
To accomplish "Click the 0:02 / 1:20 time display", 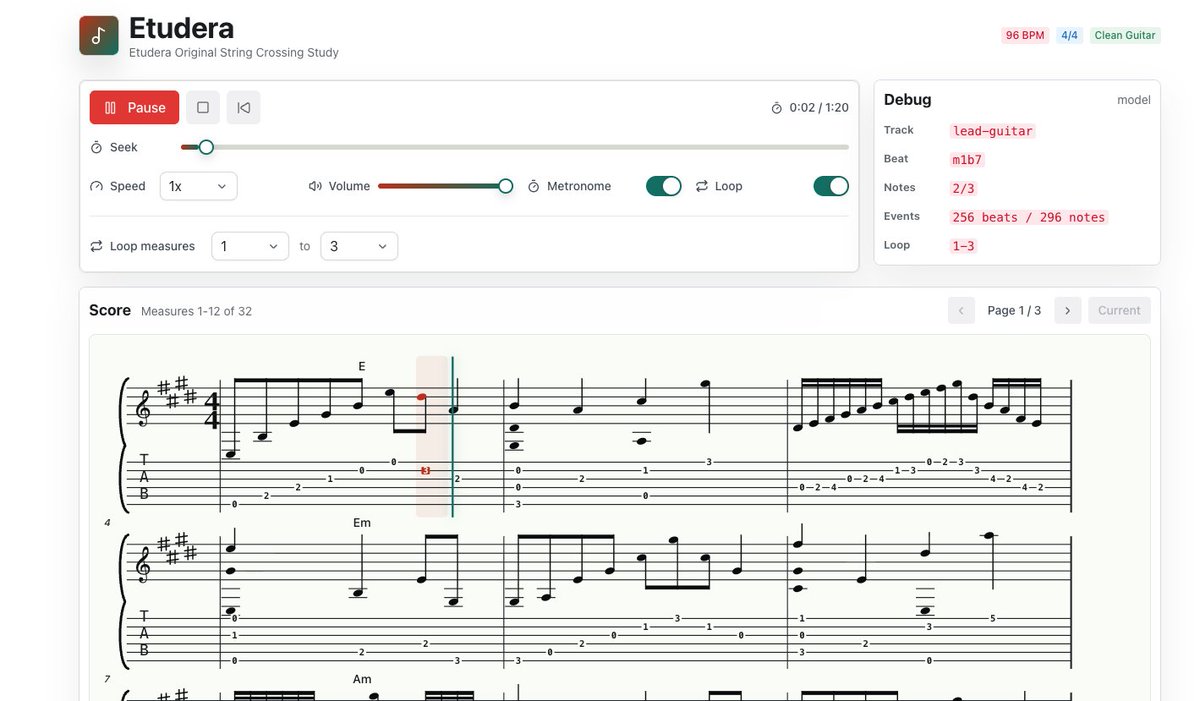I will 819,108.
